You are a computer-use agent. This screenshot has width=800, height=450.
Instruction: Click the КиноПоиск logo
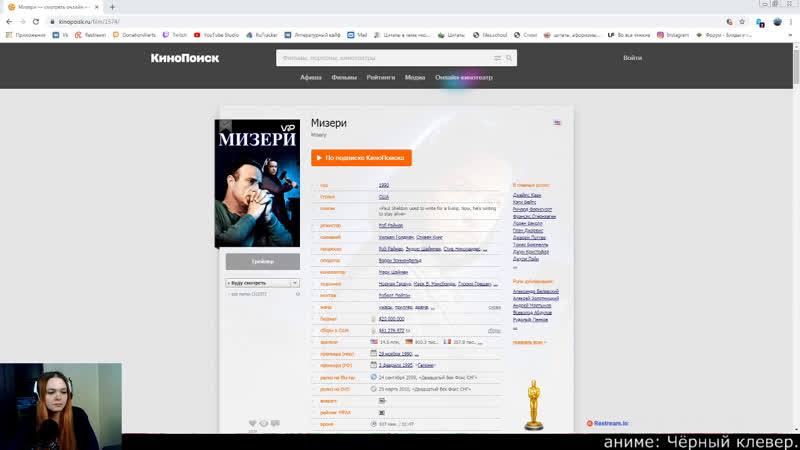(x=185, y=58)
